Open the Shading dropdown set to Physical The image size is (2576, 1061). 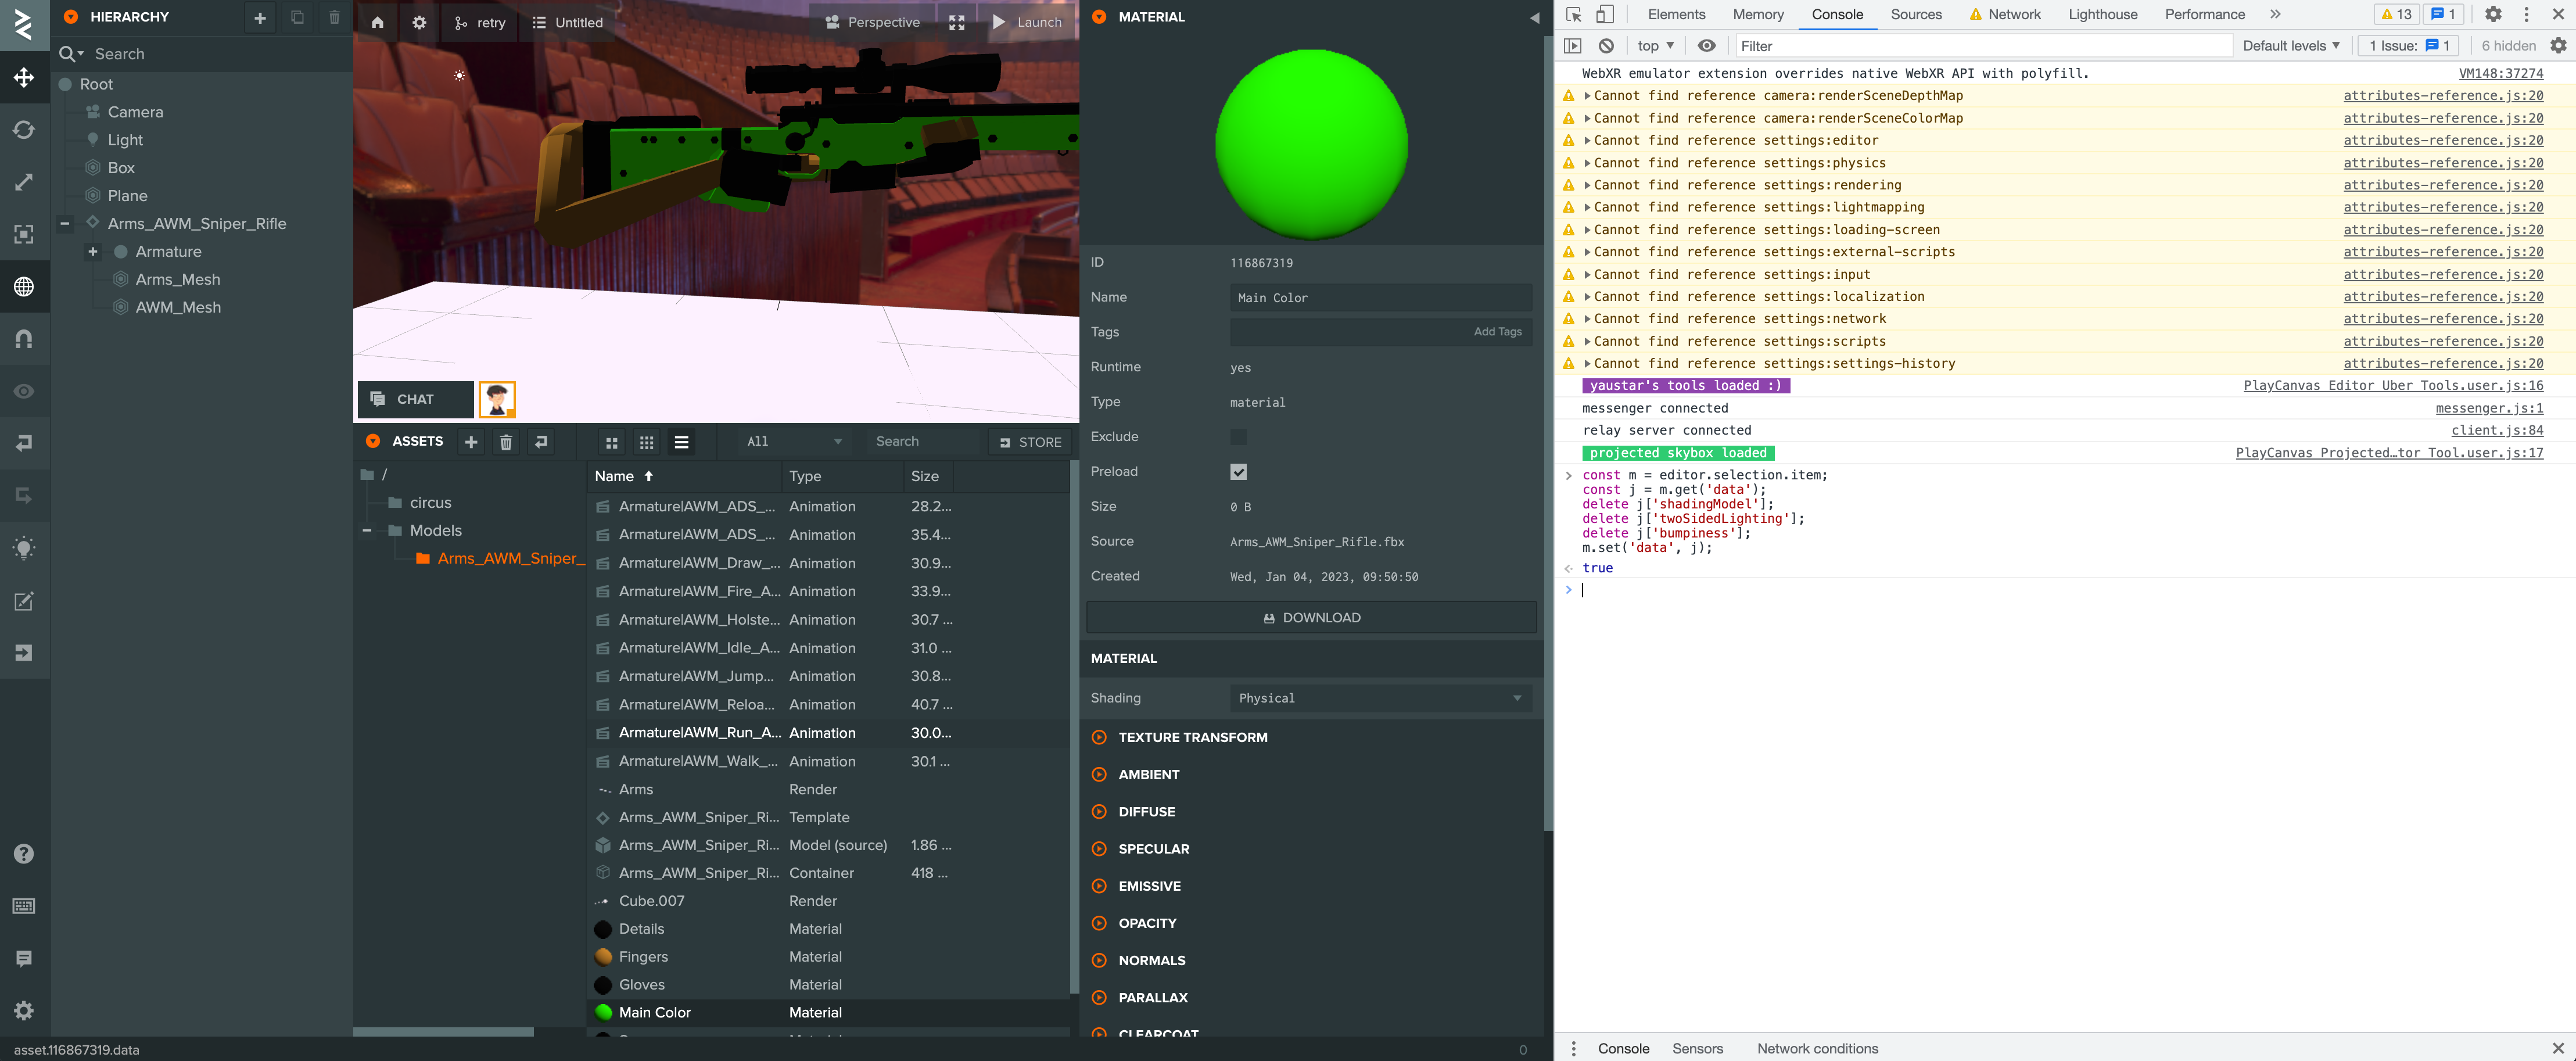(1380, 698)
